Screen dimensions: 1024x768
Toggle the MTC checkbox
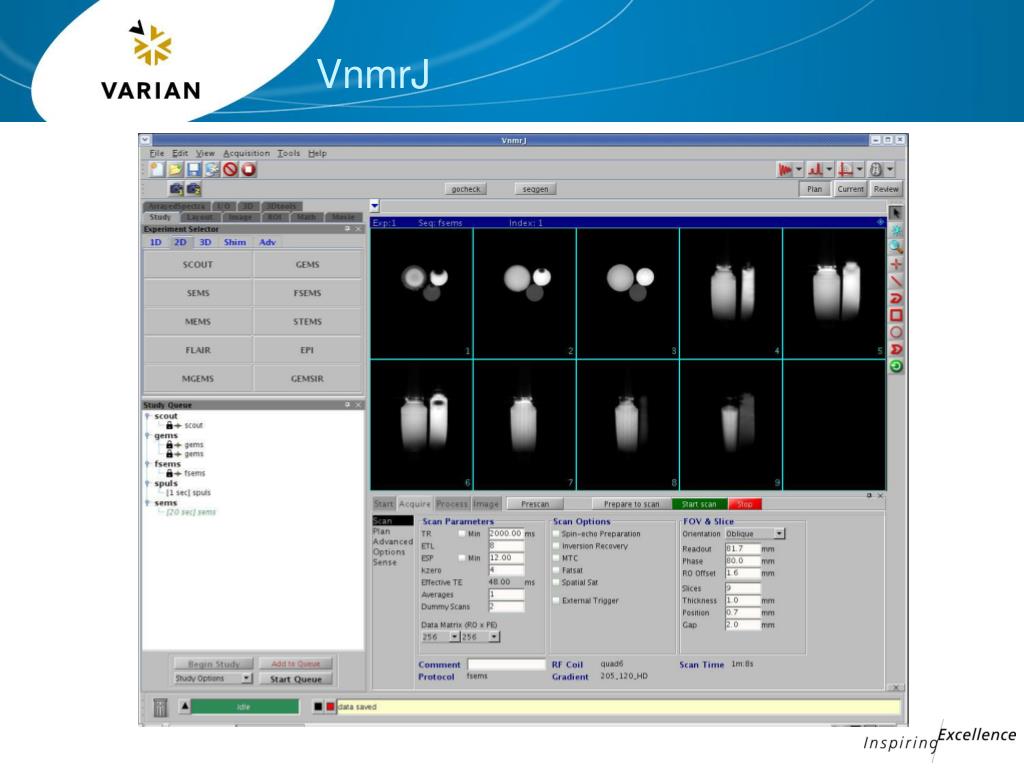(556, 558)
